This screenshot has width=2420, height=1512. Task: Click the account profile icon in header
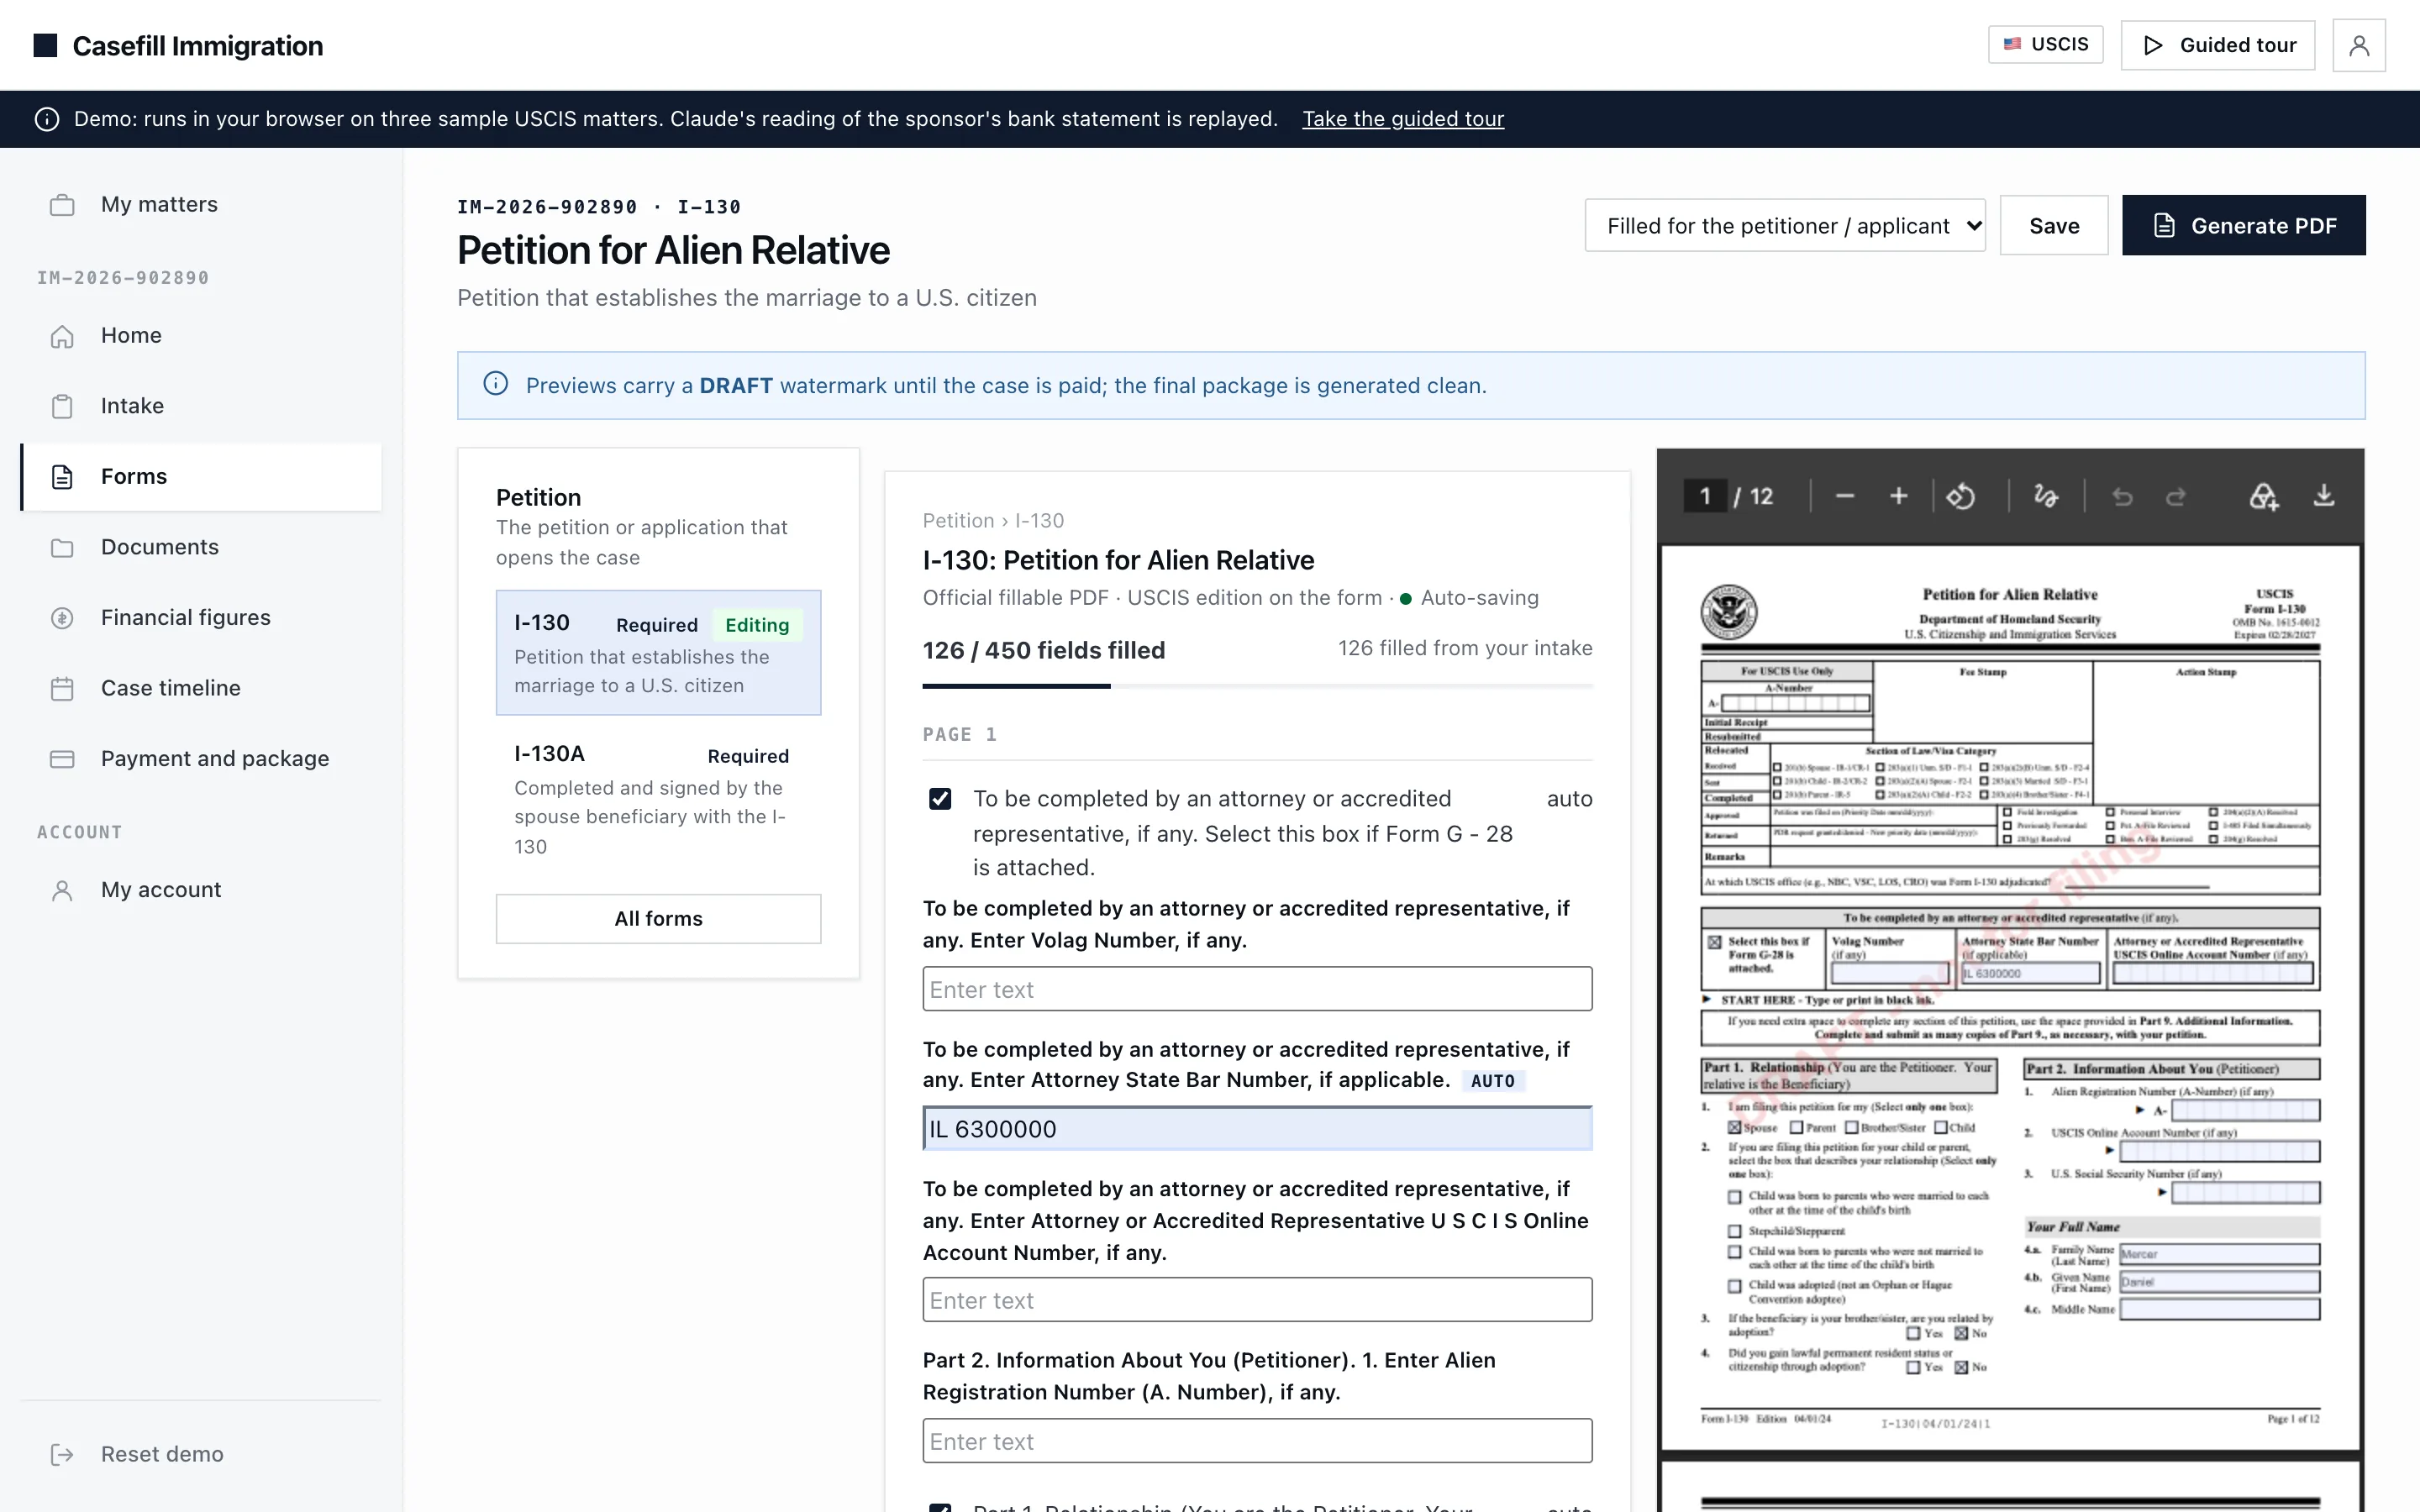(2358, 45)
